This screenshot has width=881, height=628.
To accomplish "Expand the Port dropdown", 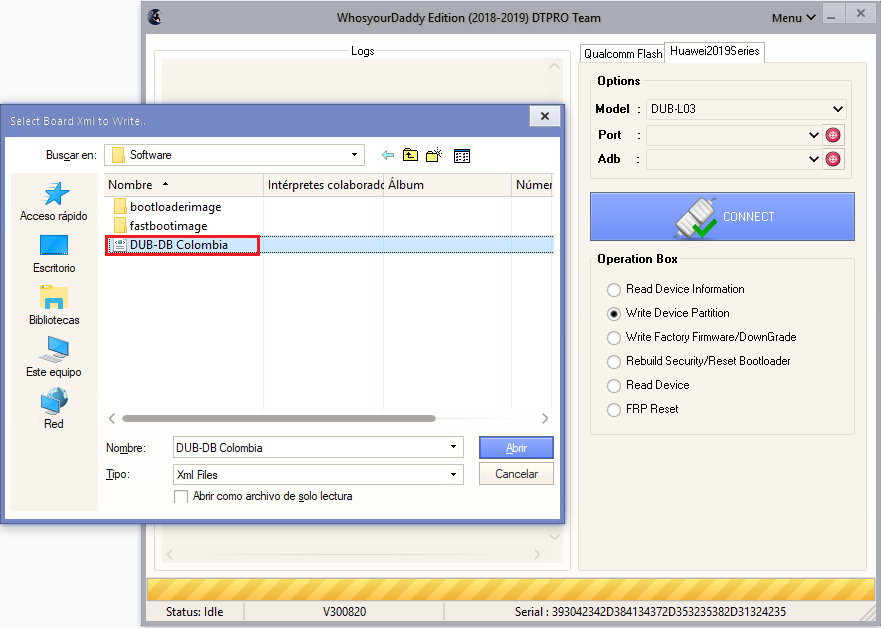I will [x=813, y=135].
